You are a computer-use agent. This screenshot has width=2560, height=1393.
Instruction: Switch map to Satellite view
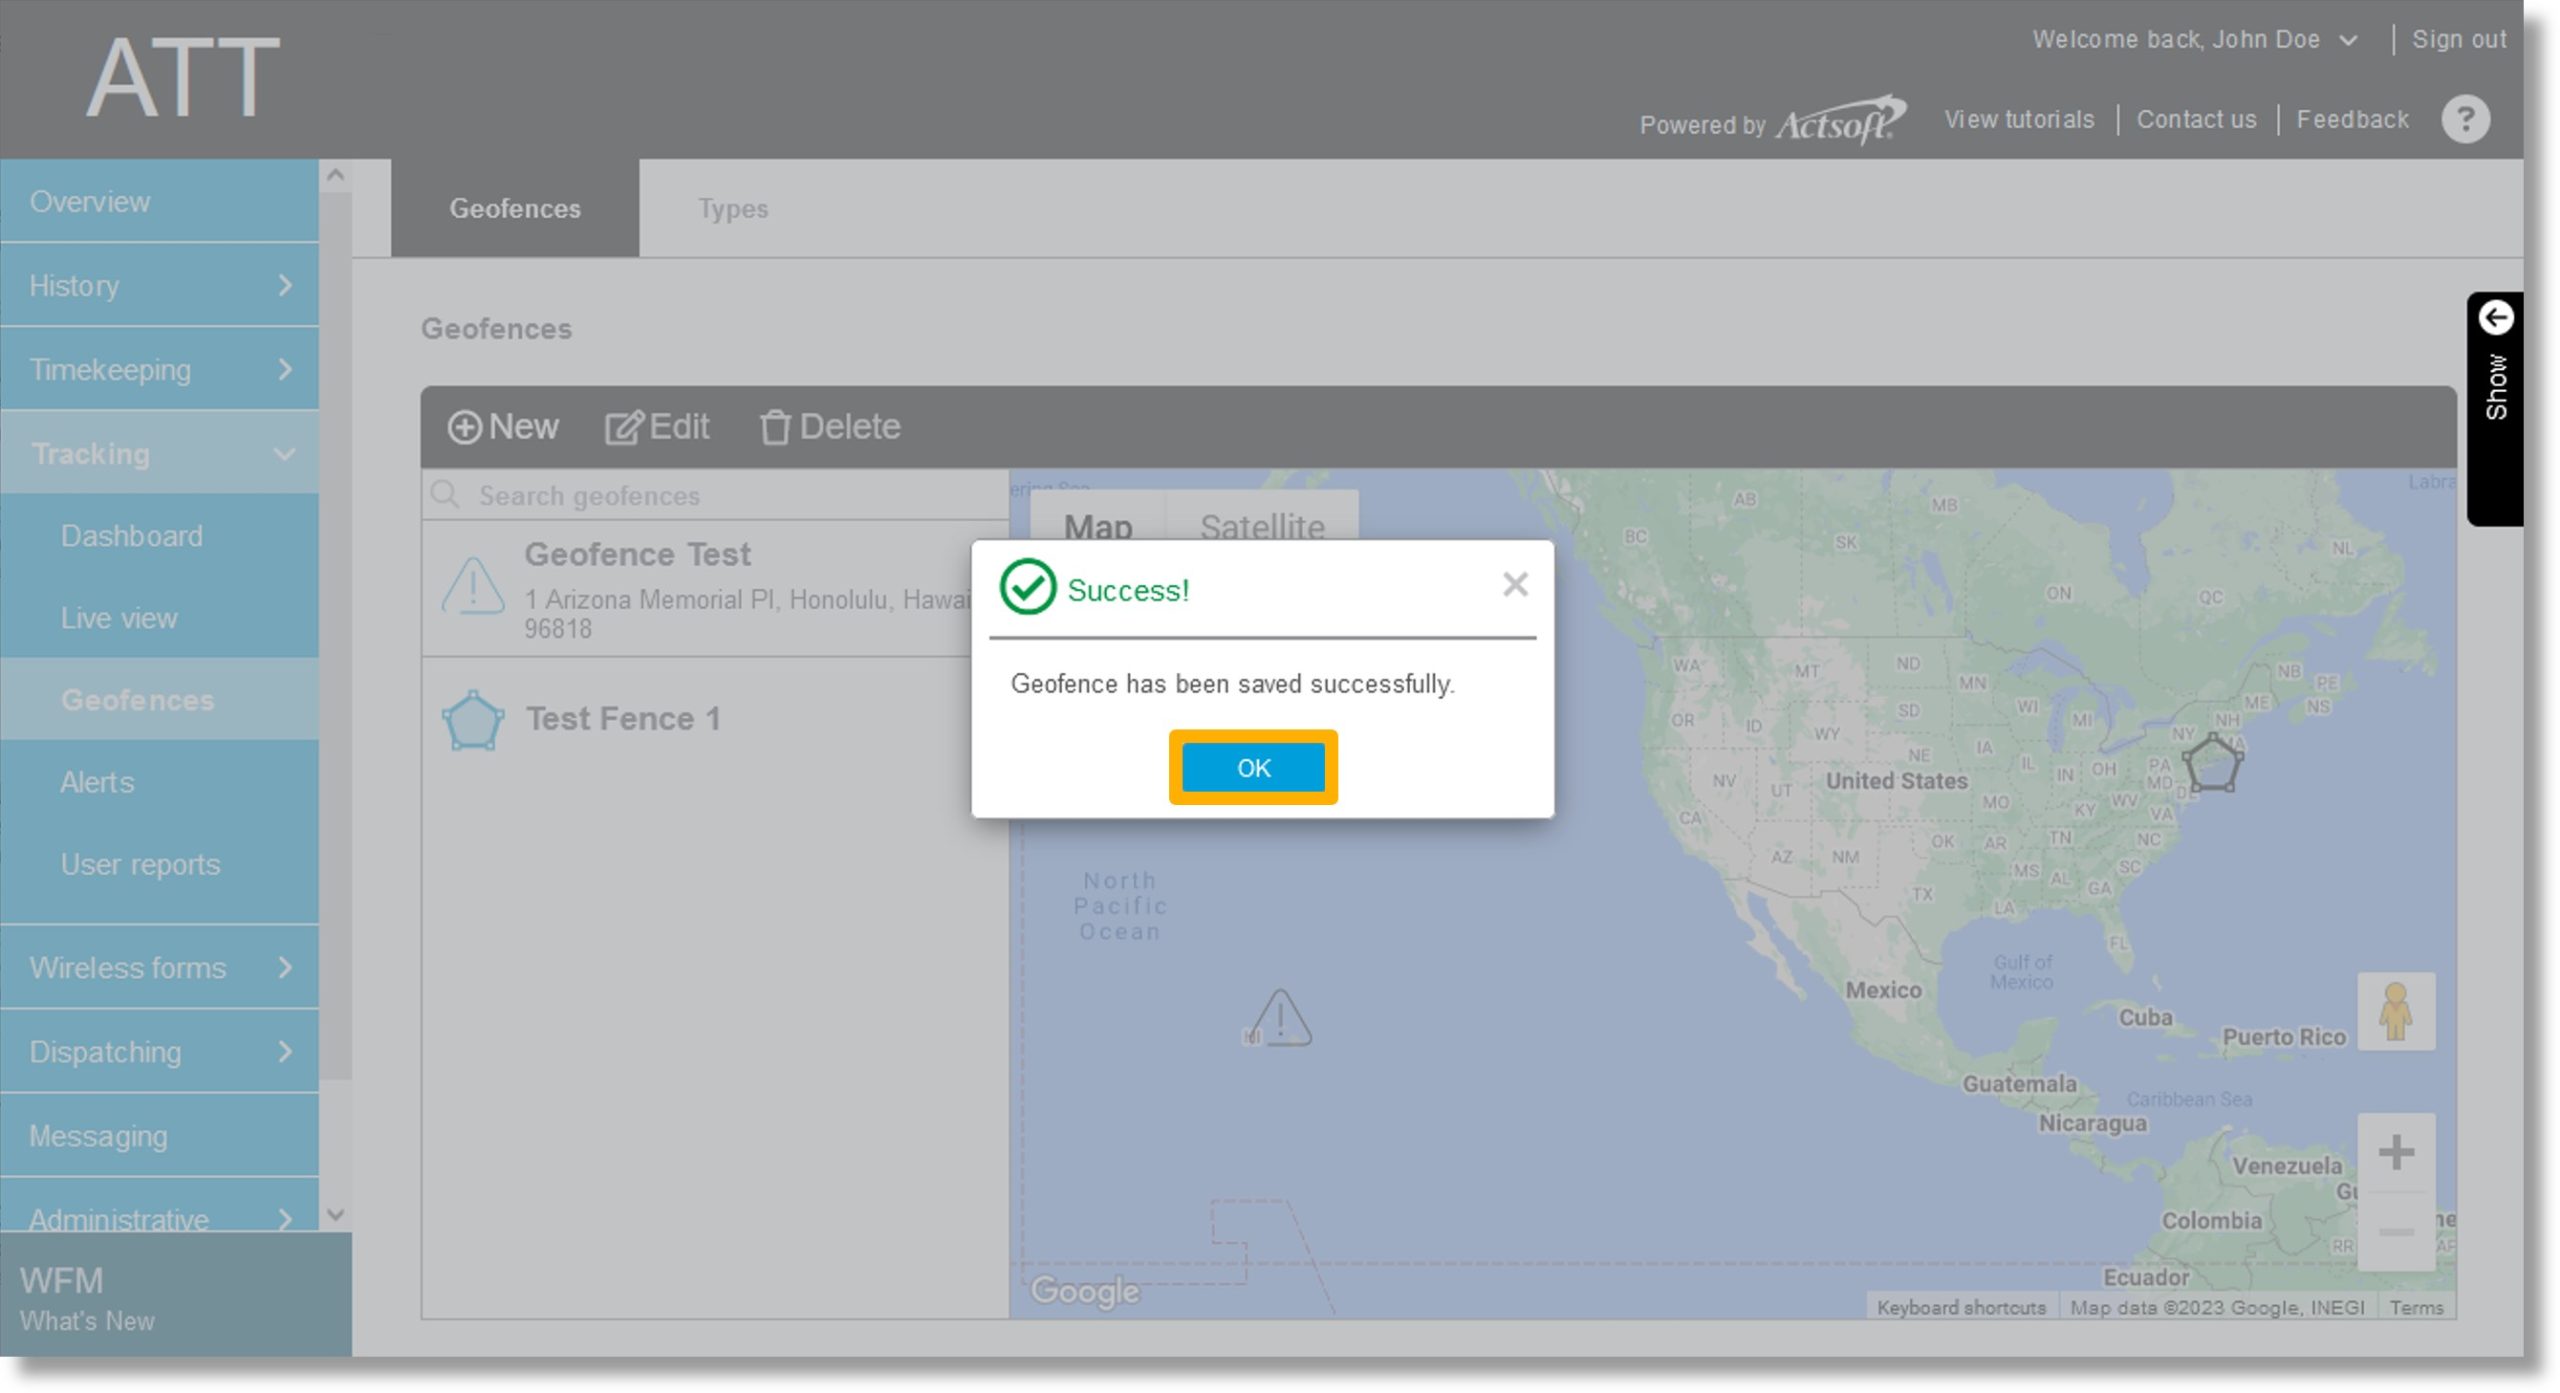(1262, 526)
